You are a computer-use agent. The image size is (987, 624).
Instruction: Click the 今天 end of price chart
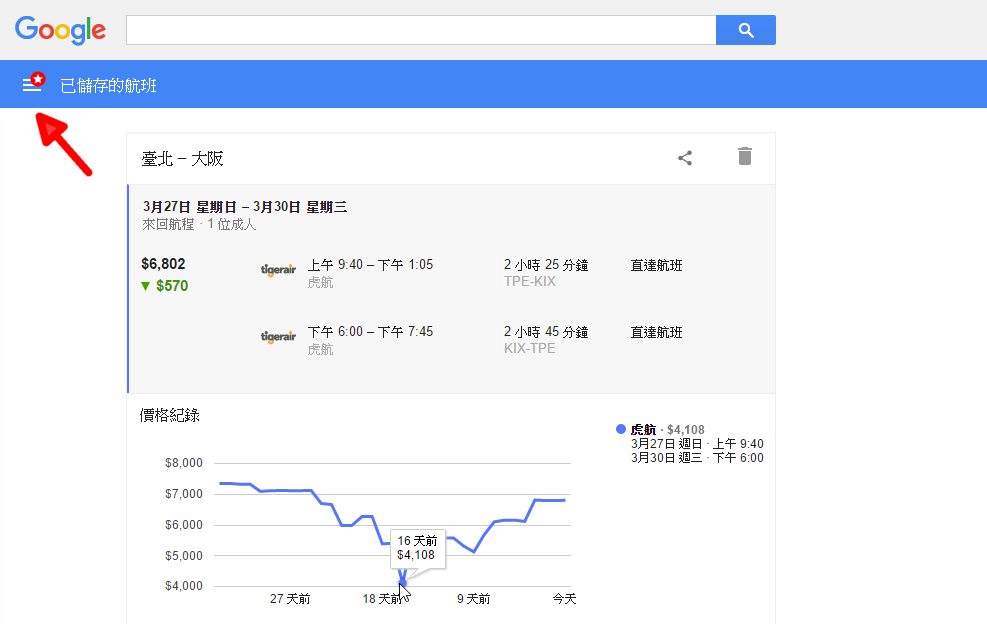tap(565, 598)
